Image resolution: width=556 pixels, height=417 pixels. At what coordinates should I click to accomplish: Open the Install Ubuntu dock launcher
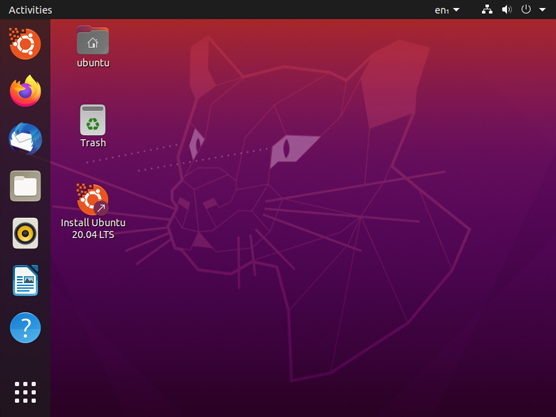pyautogui.click(x=25, y=44)
